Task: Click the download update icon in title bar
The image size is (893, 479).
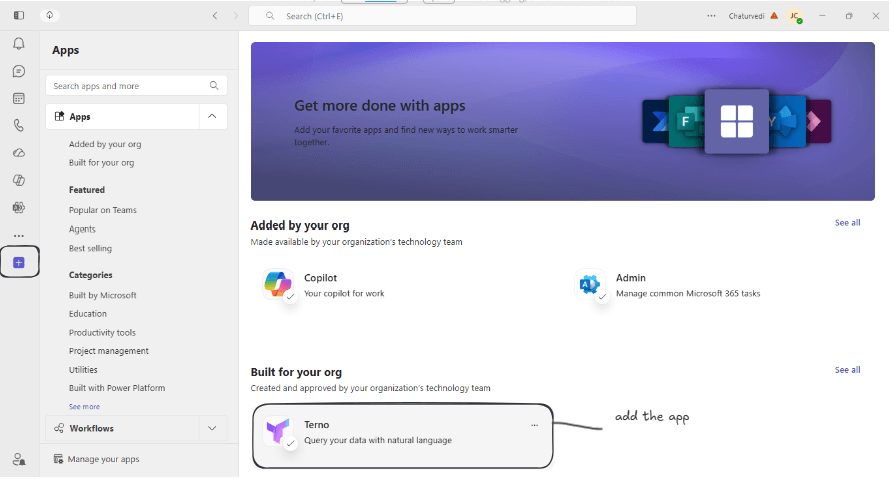Action: pos(50,15)
